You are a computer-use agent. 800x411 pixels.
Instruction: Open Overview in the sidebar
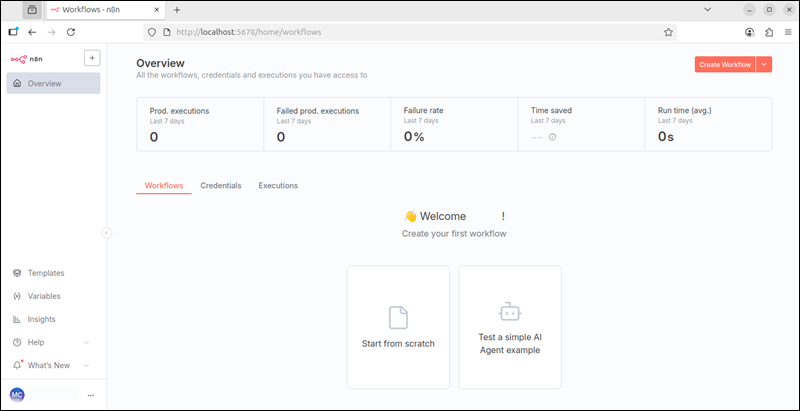tap(53, 83)
